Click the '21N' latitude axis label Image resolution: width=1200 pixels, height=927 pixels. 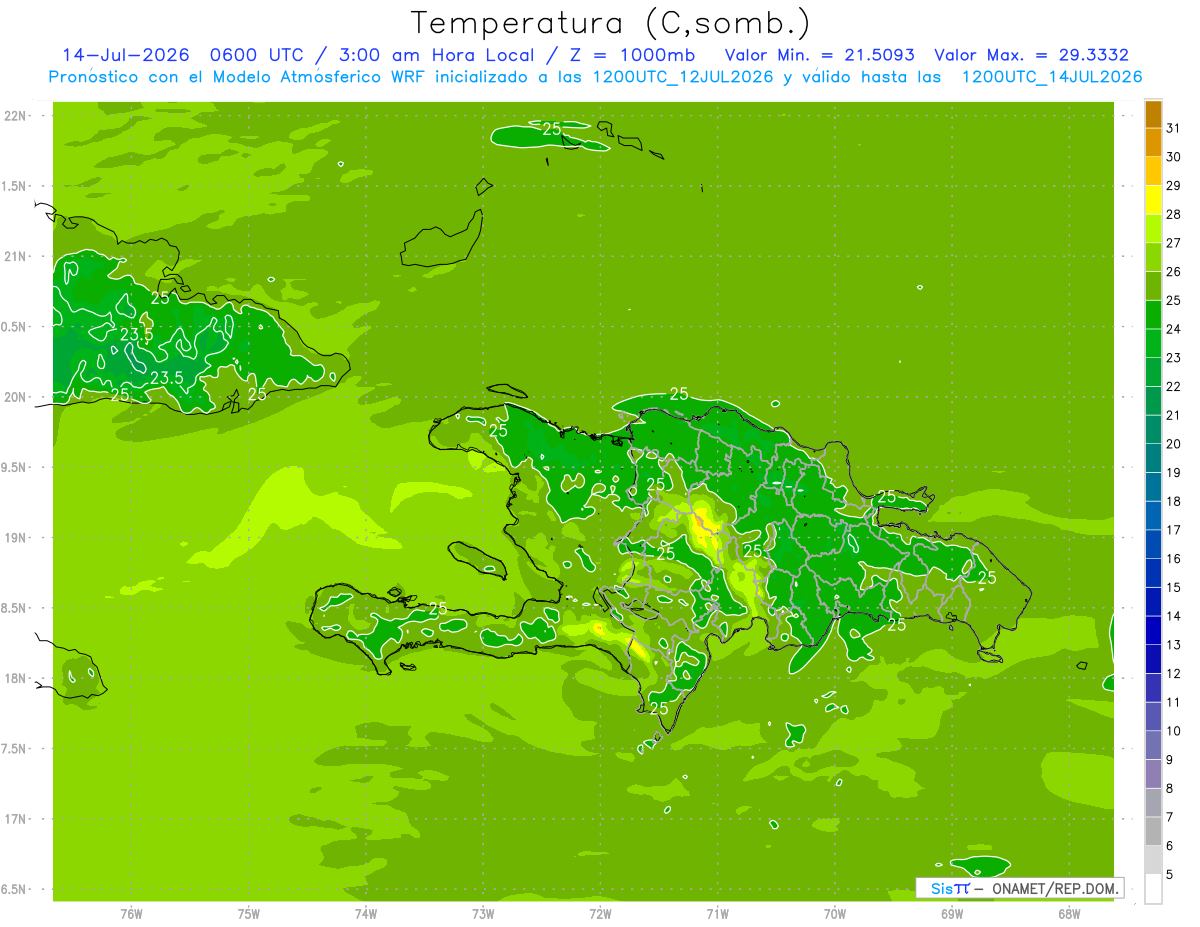coord(16,256)
